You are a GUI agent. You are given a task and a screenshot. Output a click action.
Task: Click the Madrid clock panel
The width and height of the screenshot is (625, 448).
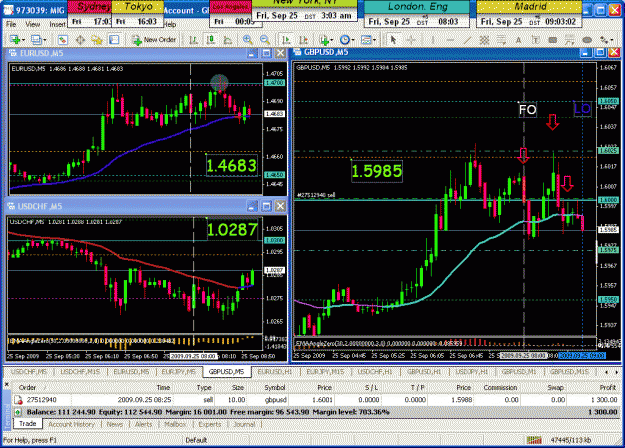pyautogui.click(x=529, y=14)
